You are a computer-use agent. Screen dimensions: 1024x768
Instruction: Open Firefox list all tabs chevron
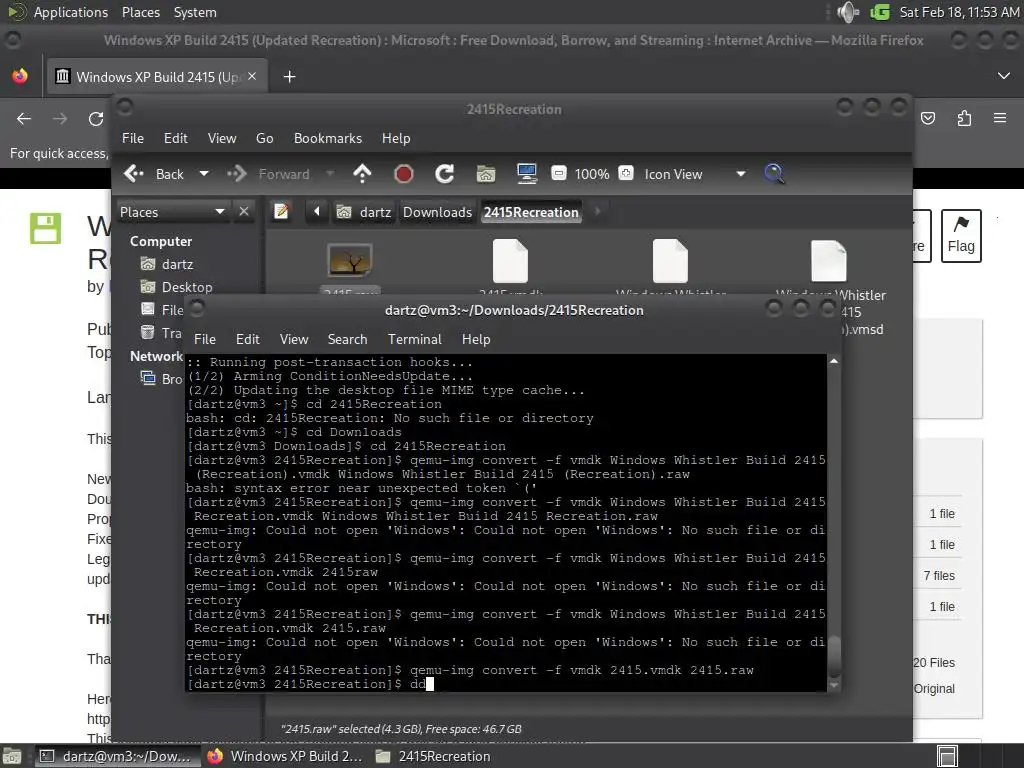1004,76
